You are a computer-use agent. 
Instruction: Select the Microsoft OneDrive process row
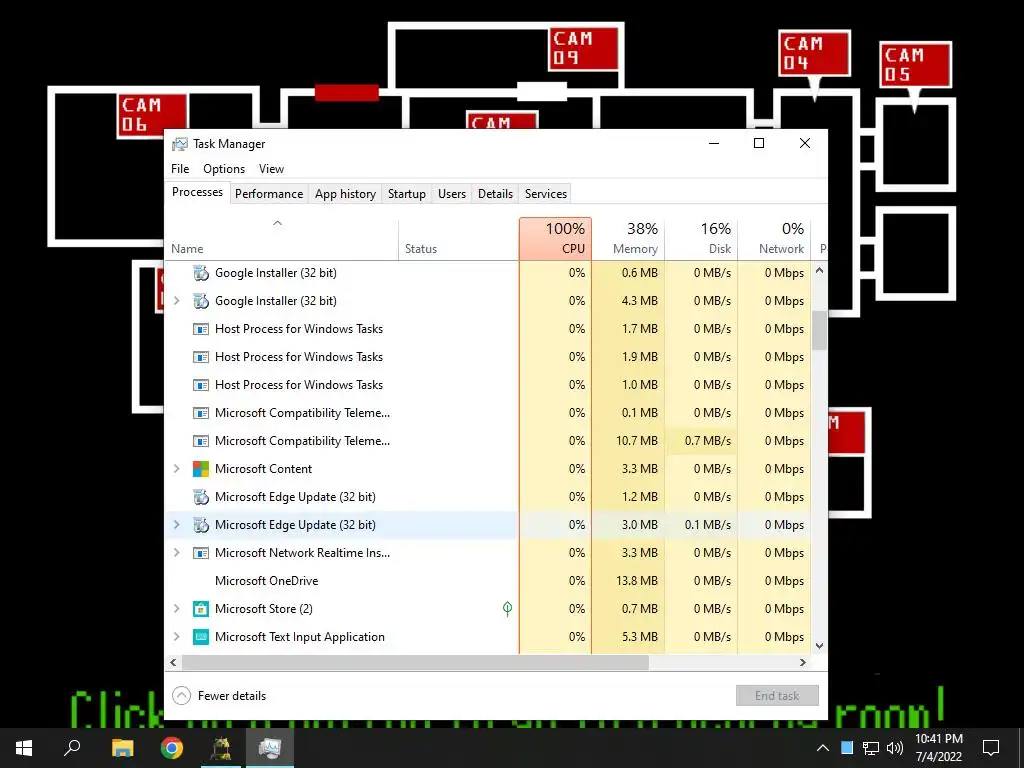(488, 581)
